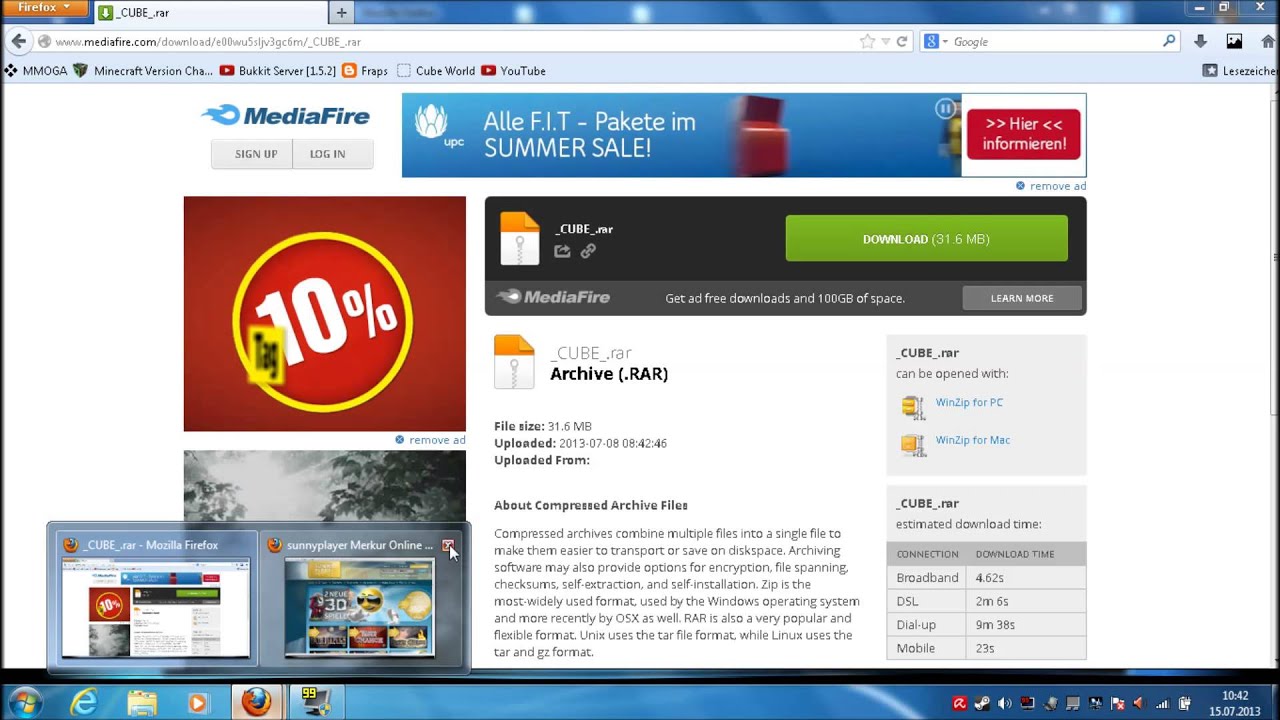Open the Windows Start button
The height and width of the screenshot is (720, 1280).
24,702
